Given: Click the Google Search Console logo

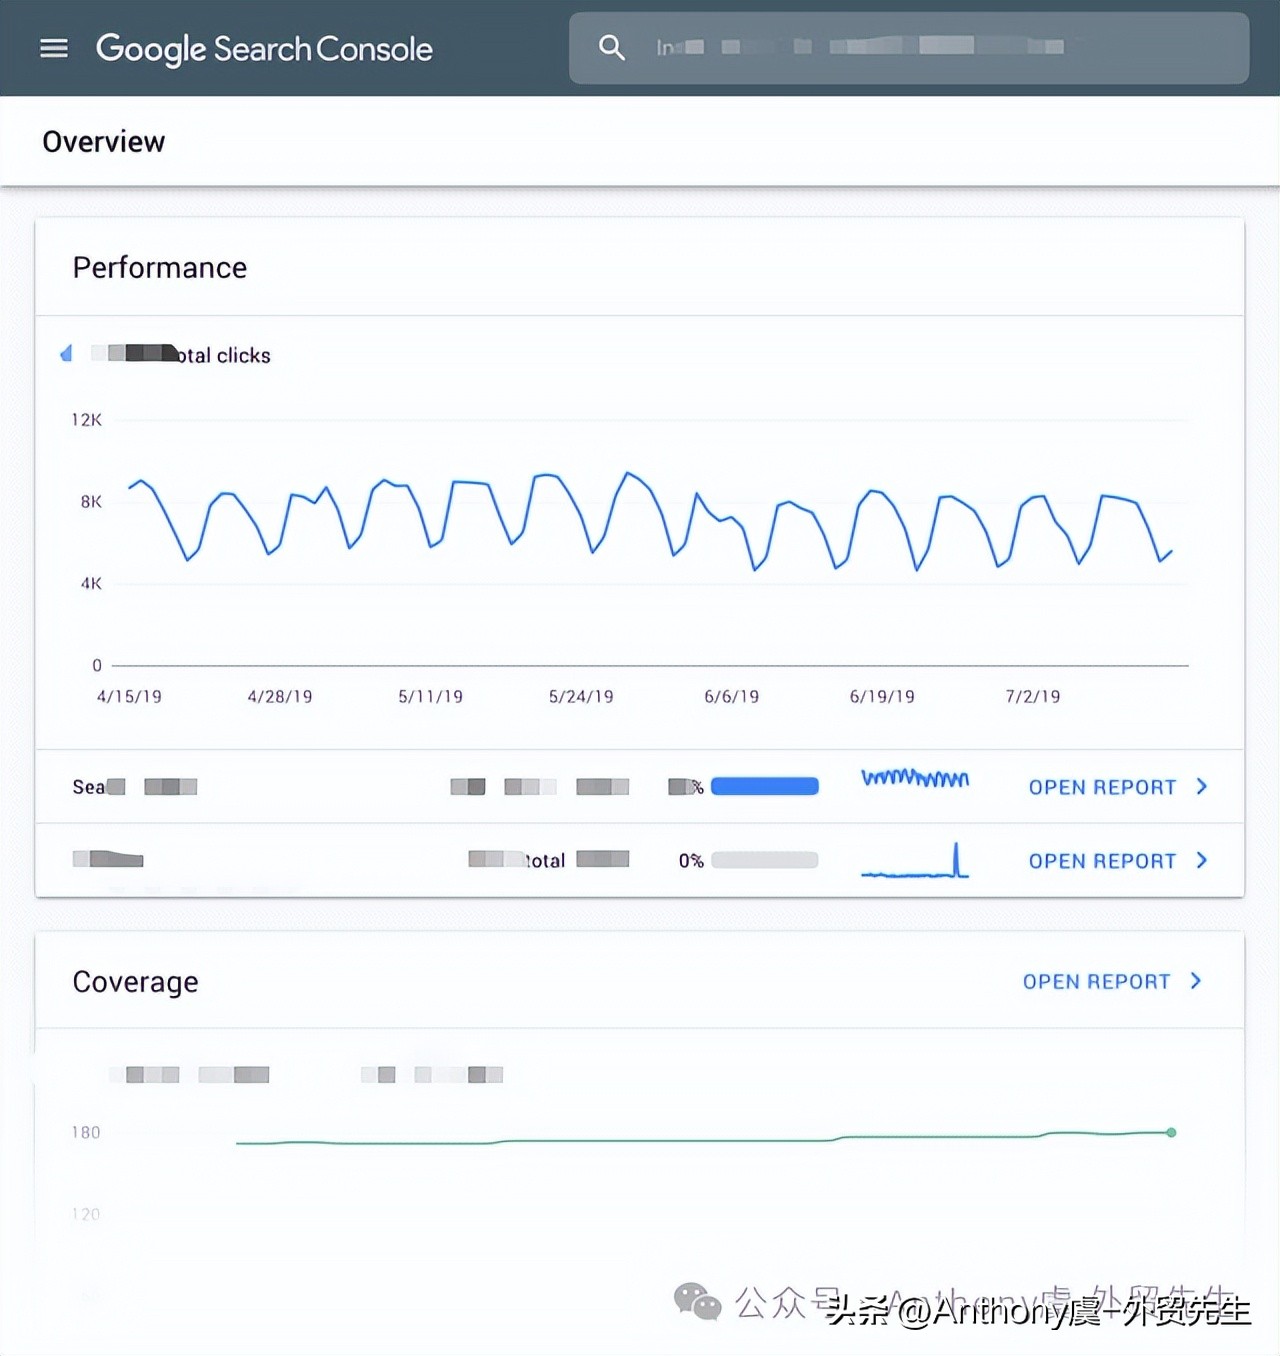Looking at the screenshot, I should pos(264,48).
